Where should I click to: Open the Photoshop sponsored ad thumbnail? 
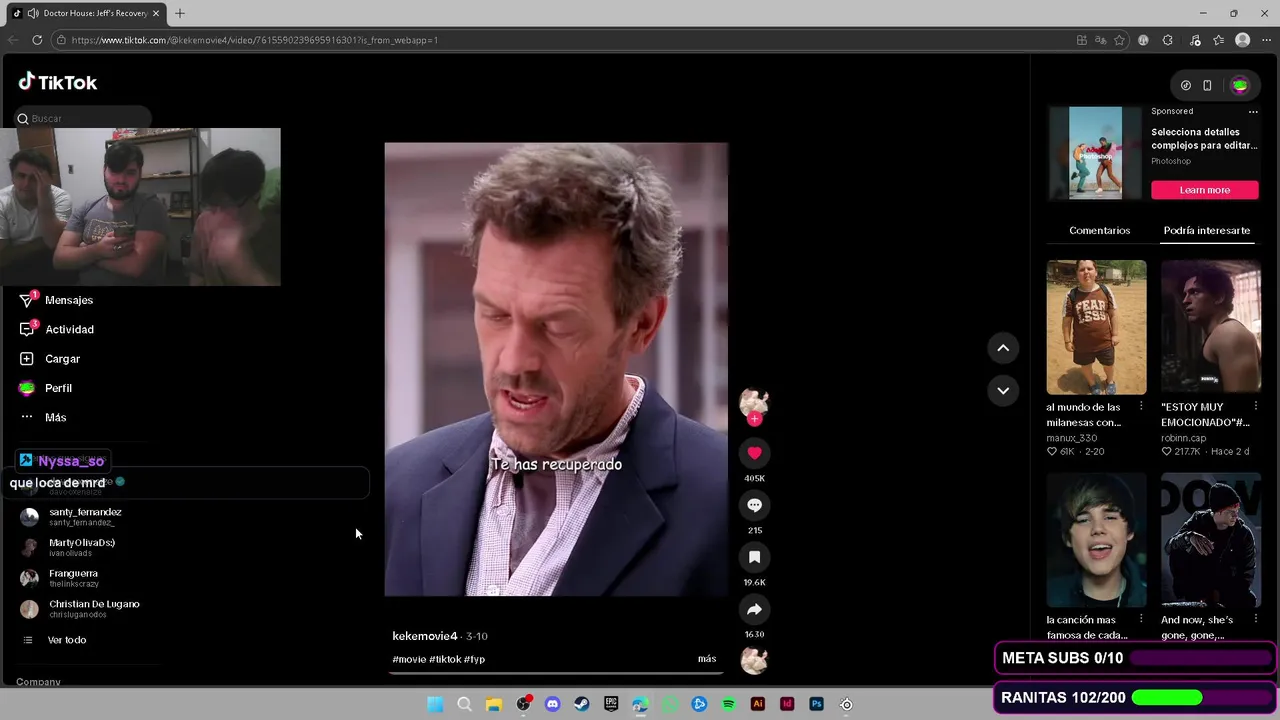(1096, 153)
